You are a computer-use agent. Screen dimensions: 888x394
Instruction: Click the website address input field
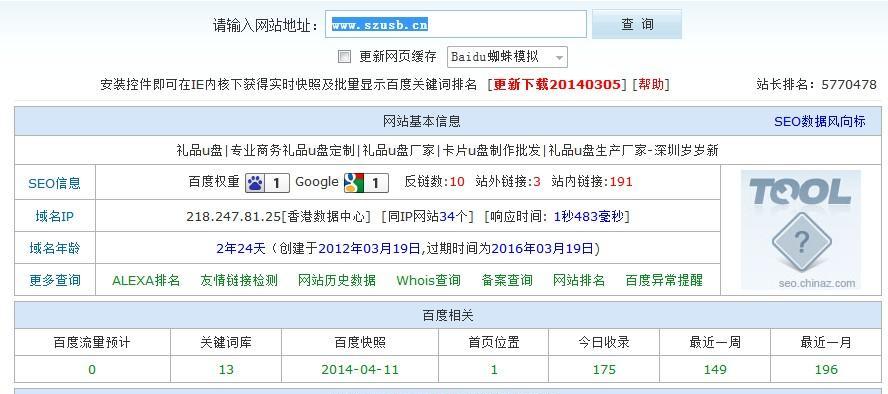[456, 24]
